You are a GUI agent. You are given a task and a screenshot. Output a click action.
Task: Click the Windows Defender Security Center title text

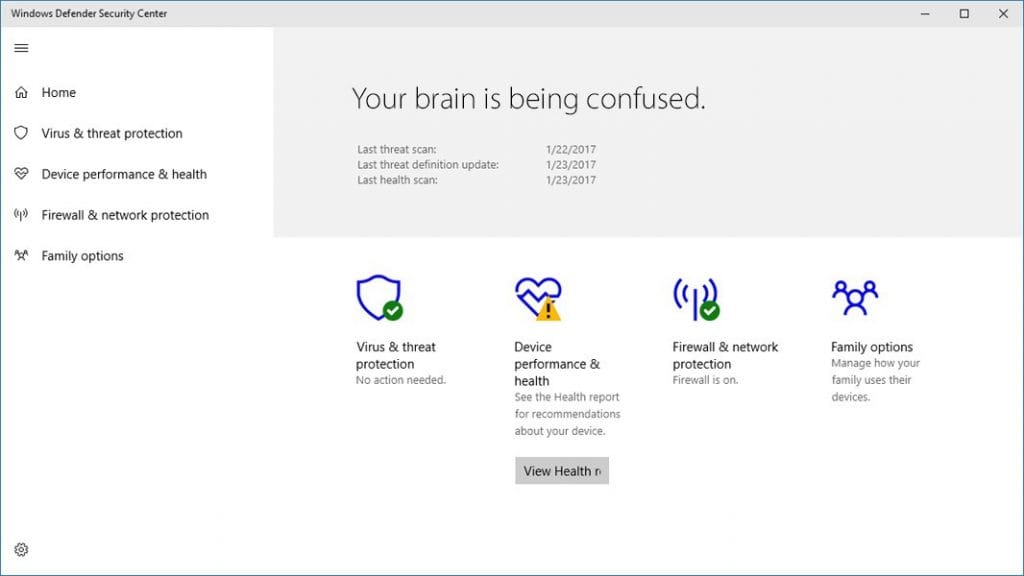(89, 13)
